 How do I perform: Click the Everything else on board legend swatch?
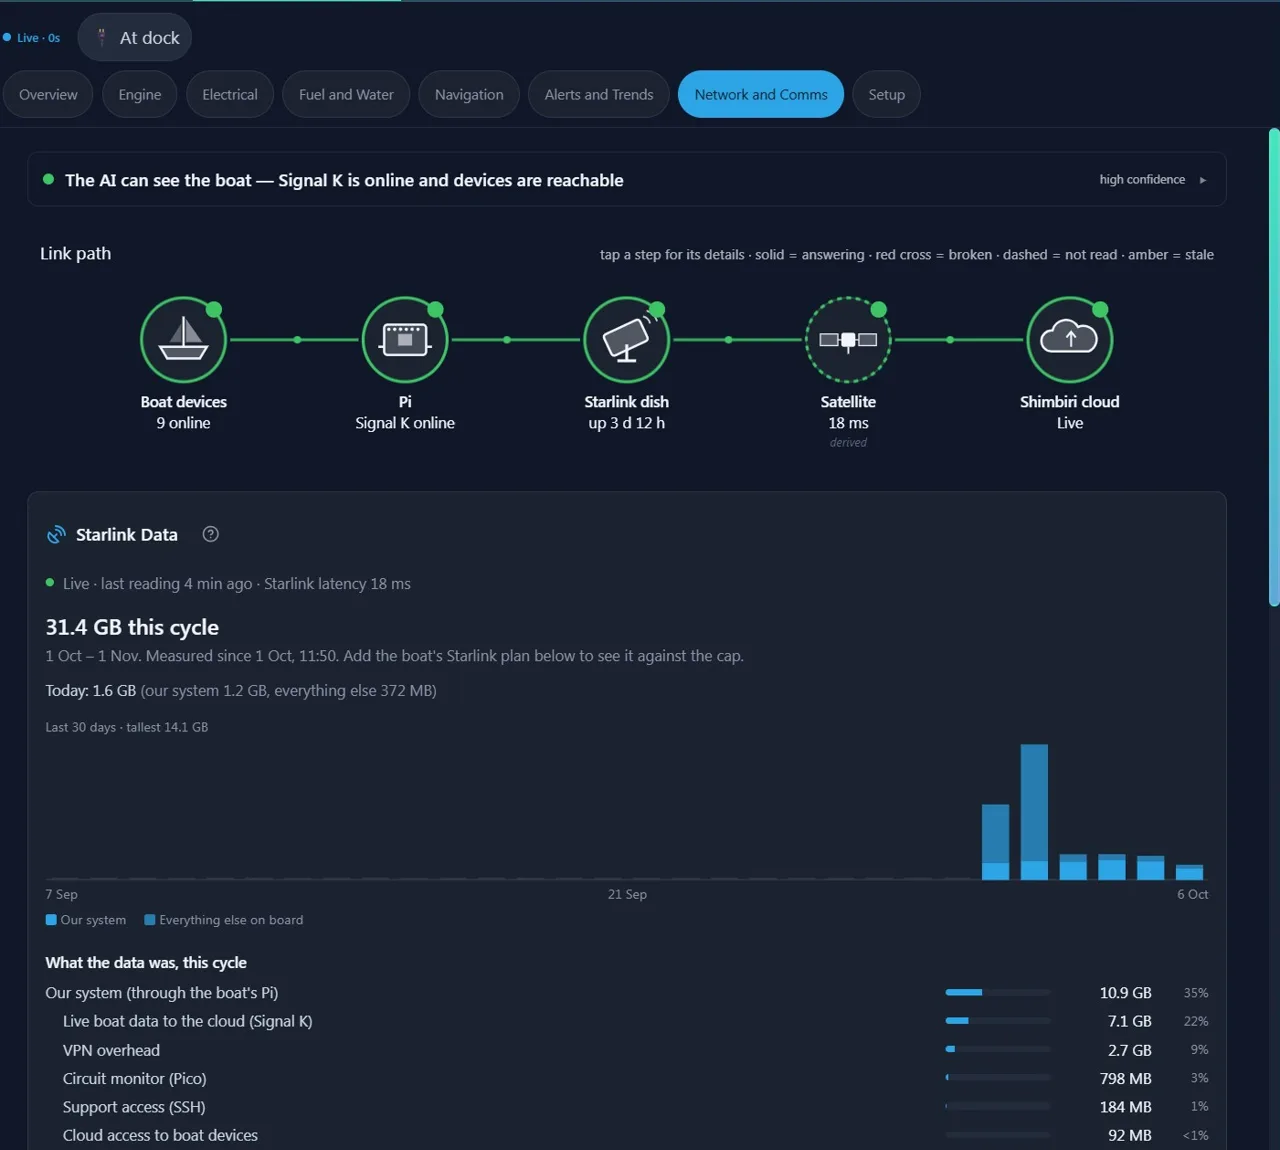tap(150, 920)
